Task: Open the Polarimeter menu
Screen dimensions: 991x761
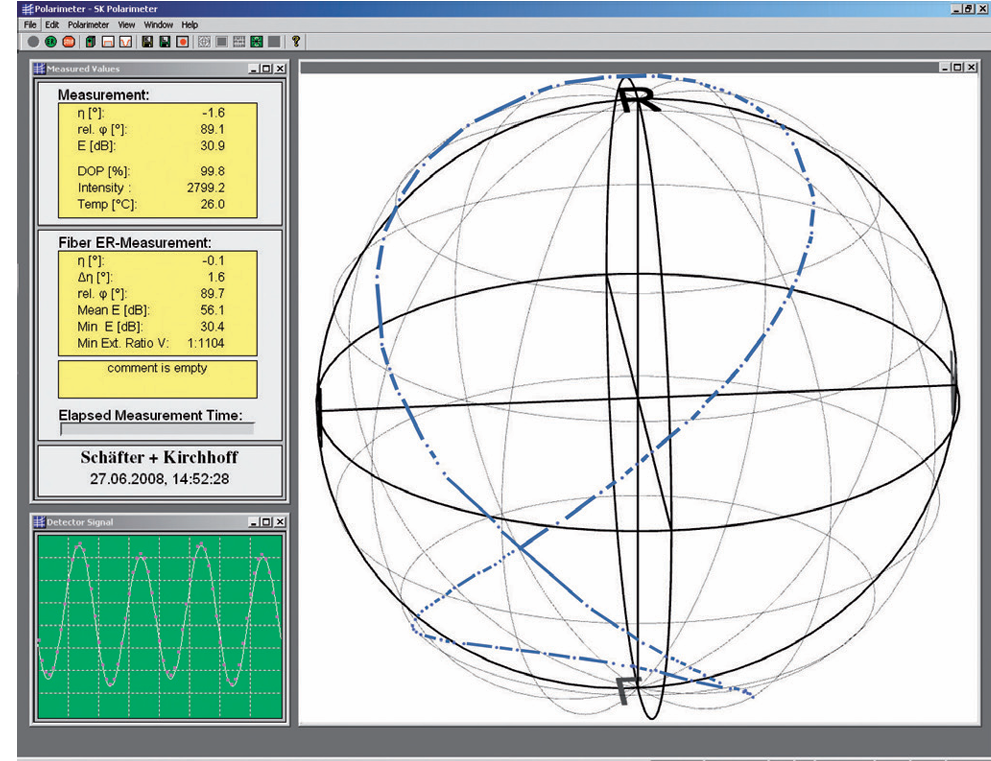Action: pyautogui.click(x=88, y=24)
